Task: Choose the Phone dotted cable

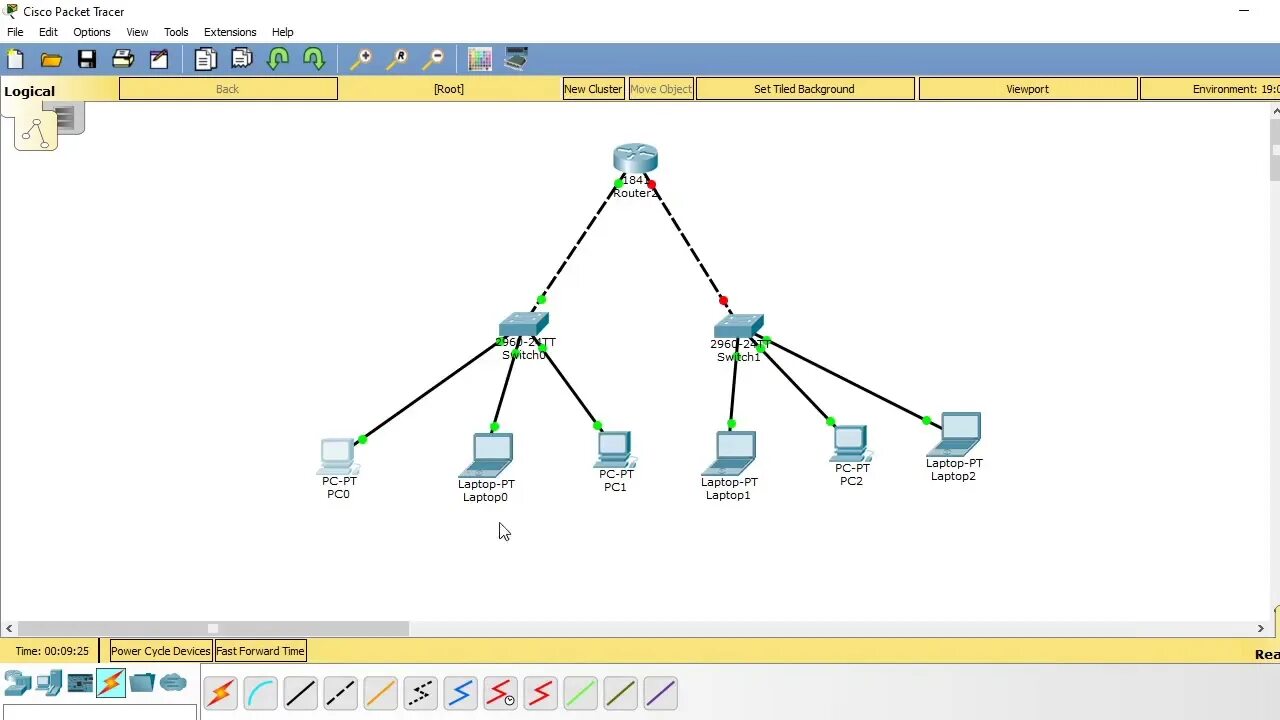Action: click(x=420, y=692)
